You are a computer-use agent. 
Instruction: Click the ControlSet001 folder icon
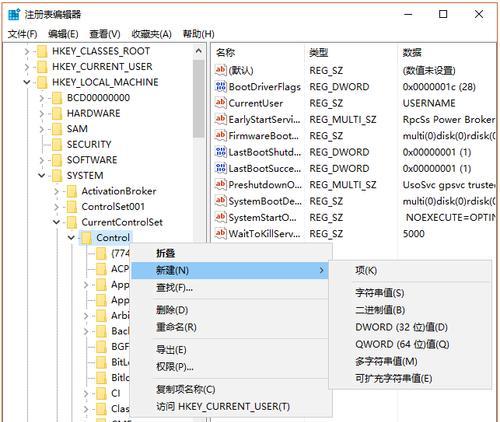tap(71, 207)
